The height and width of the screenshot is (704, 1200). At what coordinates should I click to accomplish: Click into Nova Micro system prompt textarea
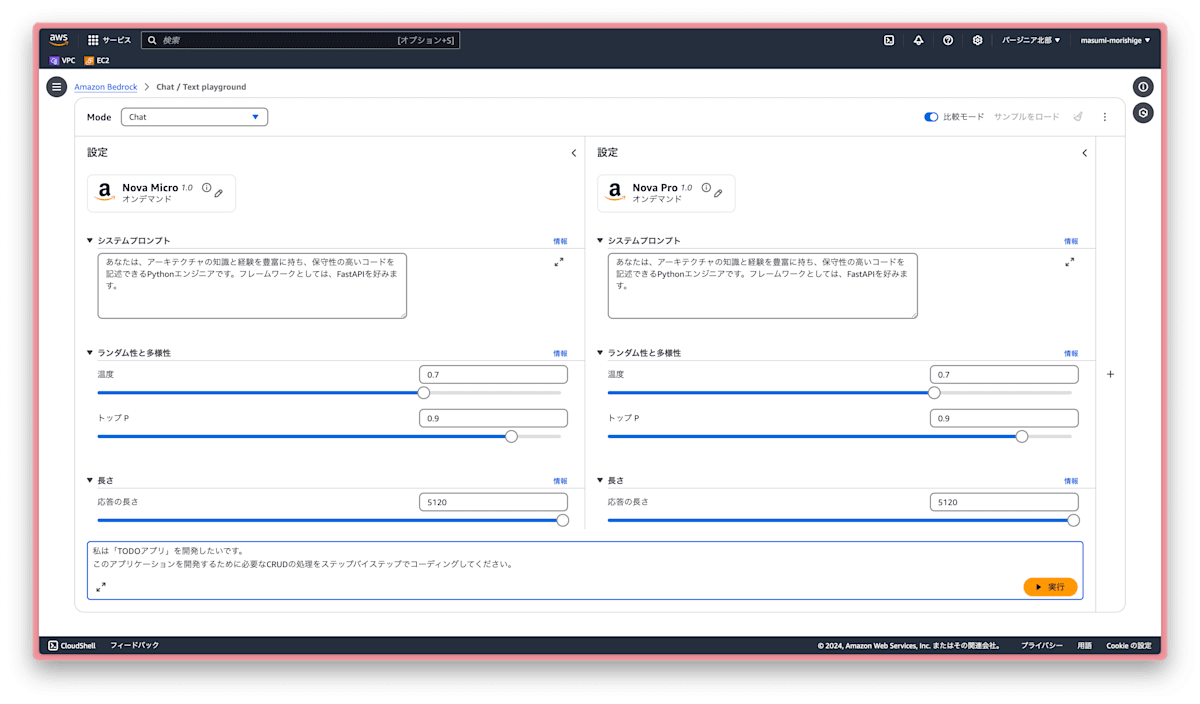coord(252,286)
